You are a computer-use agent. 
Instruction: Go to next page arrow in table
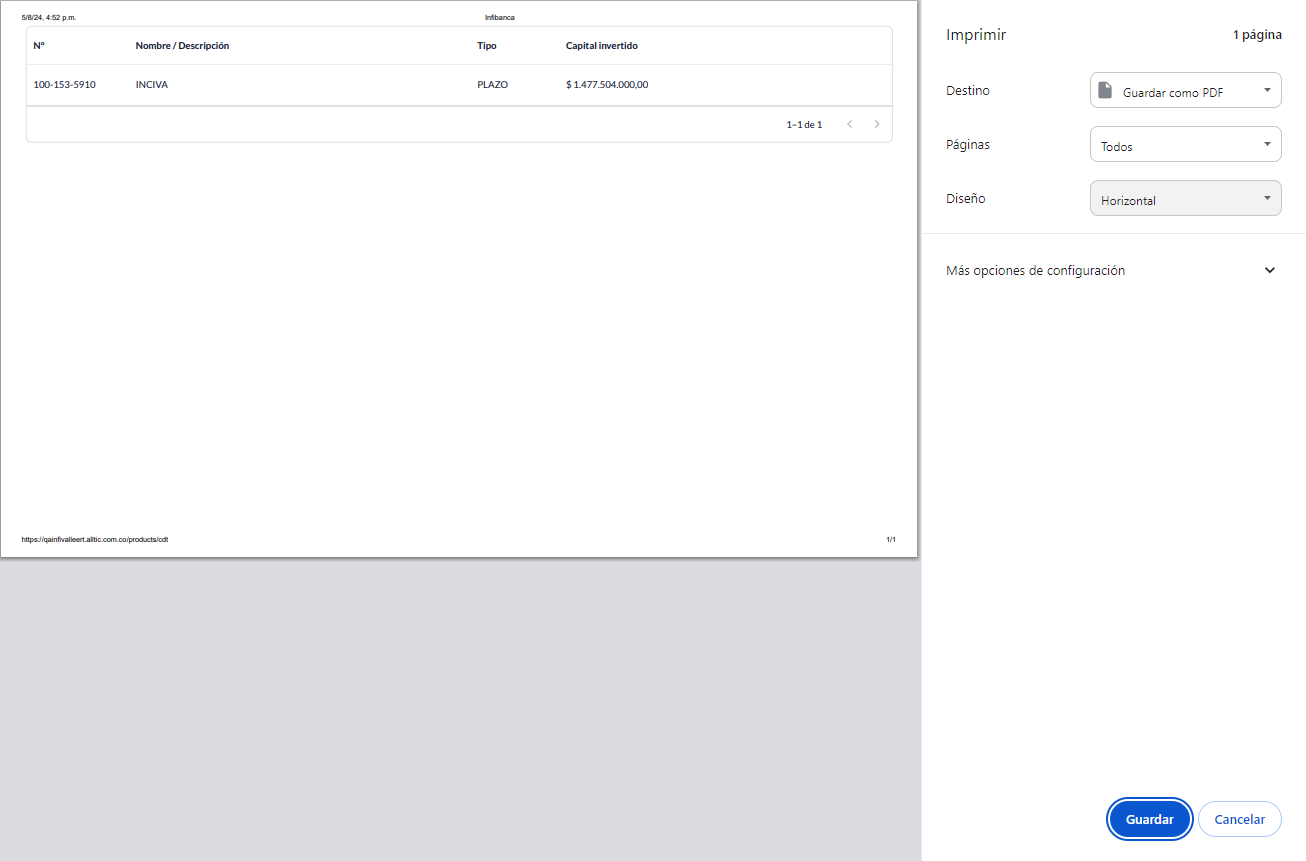pyautogui.click(x=877, y=124)
